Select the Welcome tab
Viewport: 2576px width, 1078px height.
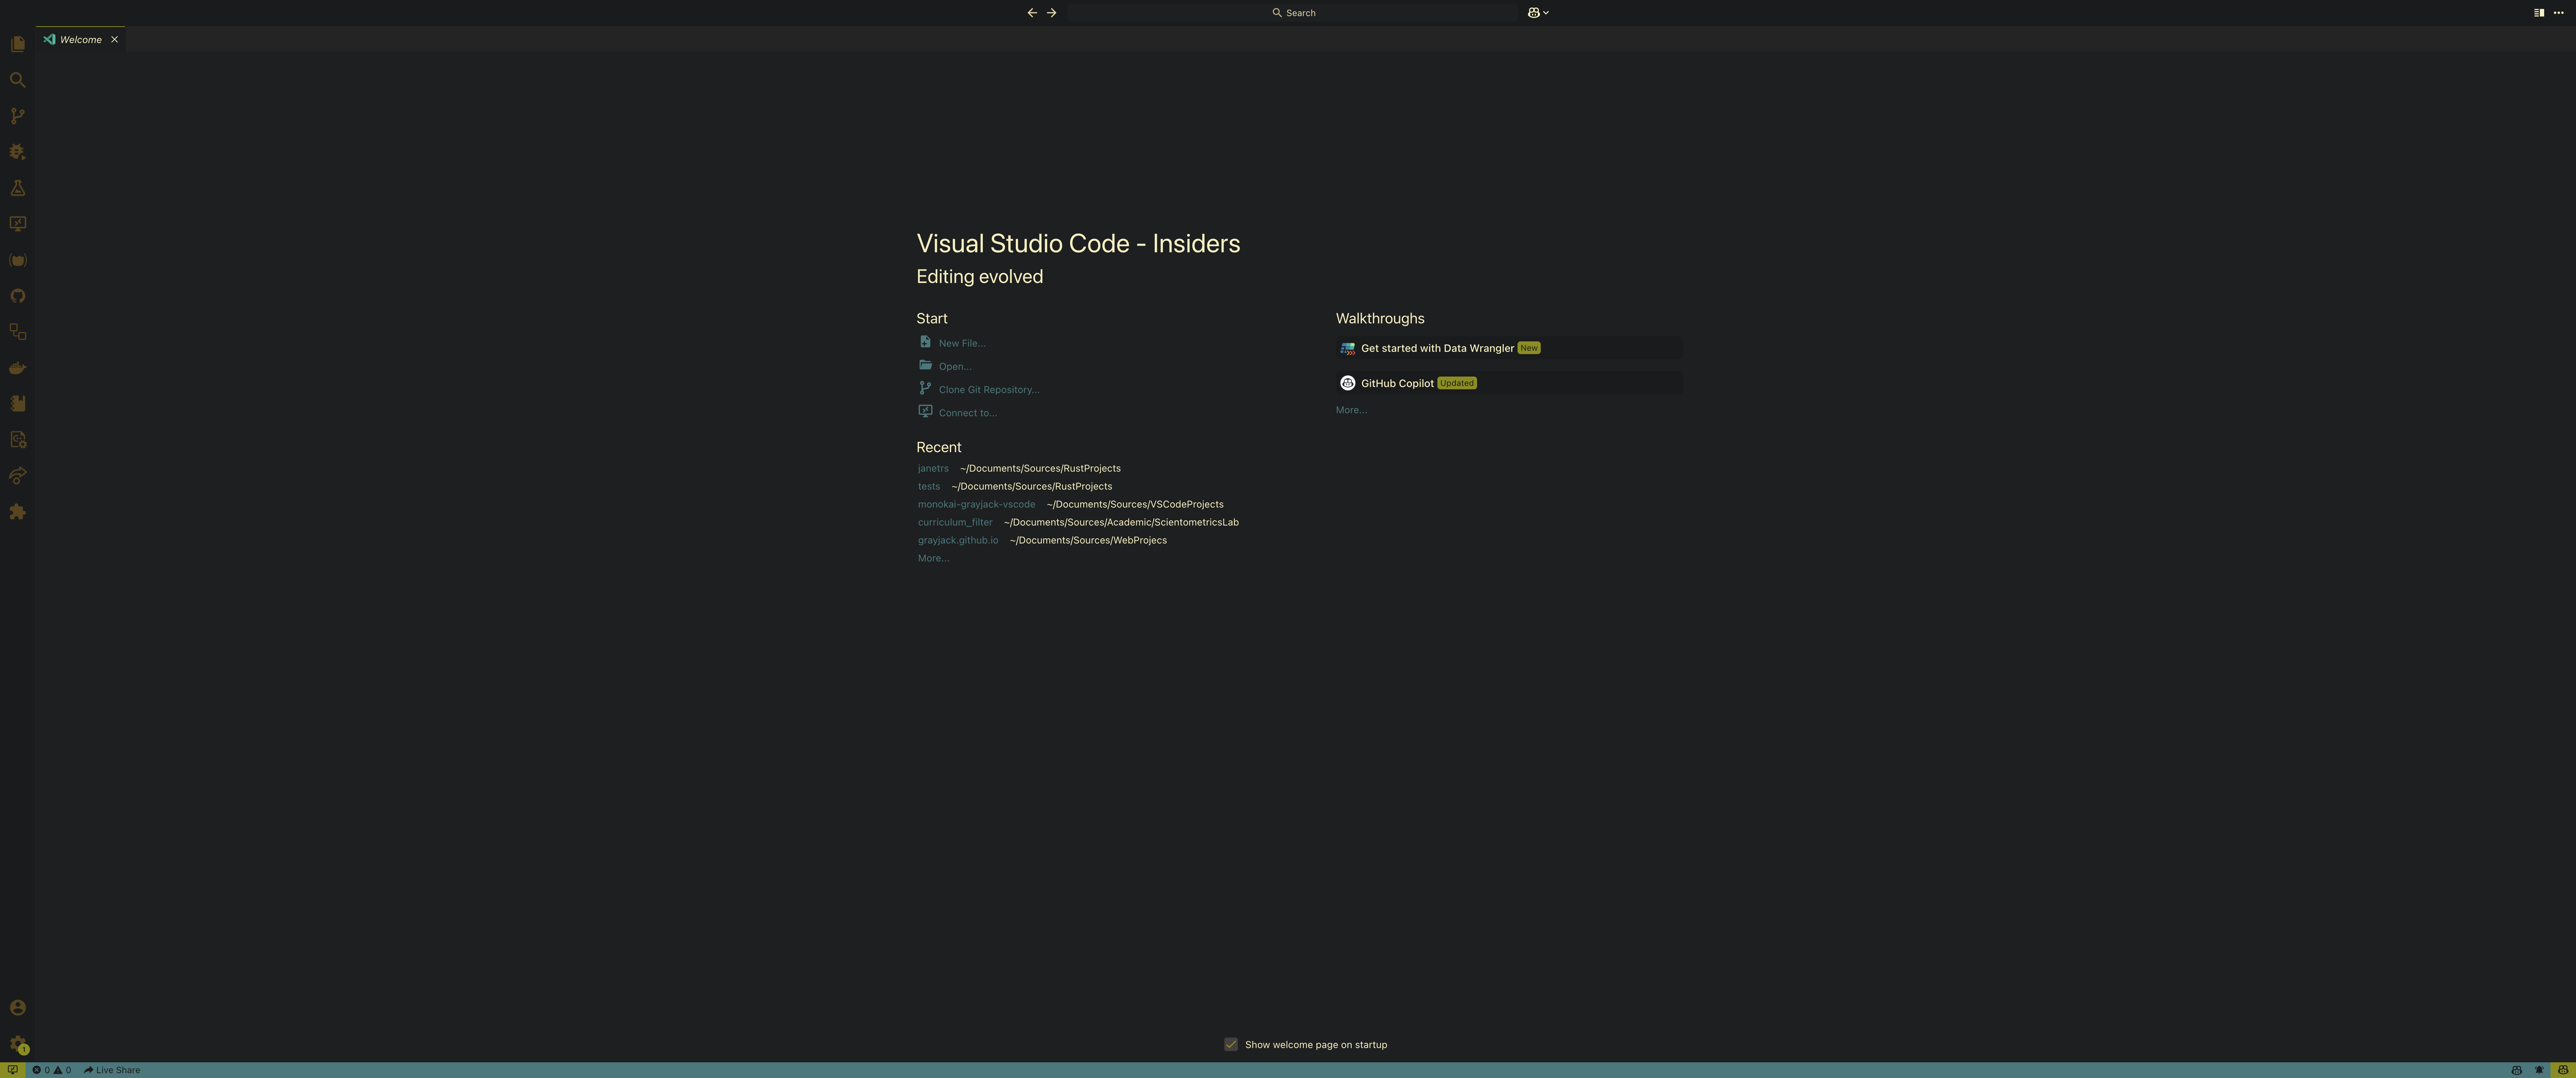(x=80, y=40)
